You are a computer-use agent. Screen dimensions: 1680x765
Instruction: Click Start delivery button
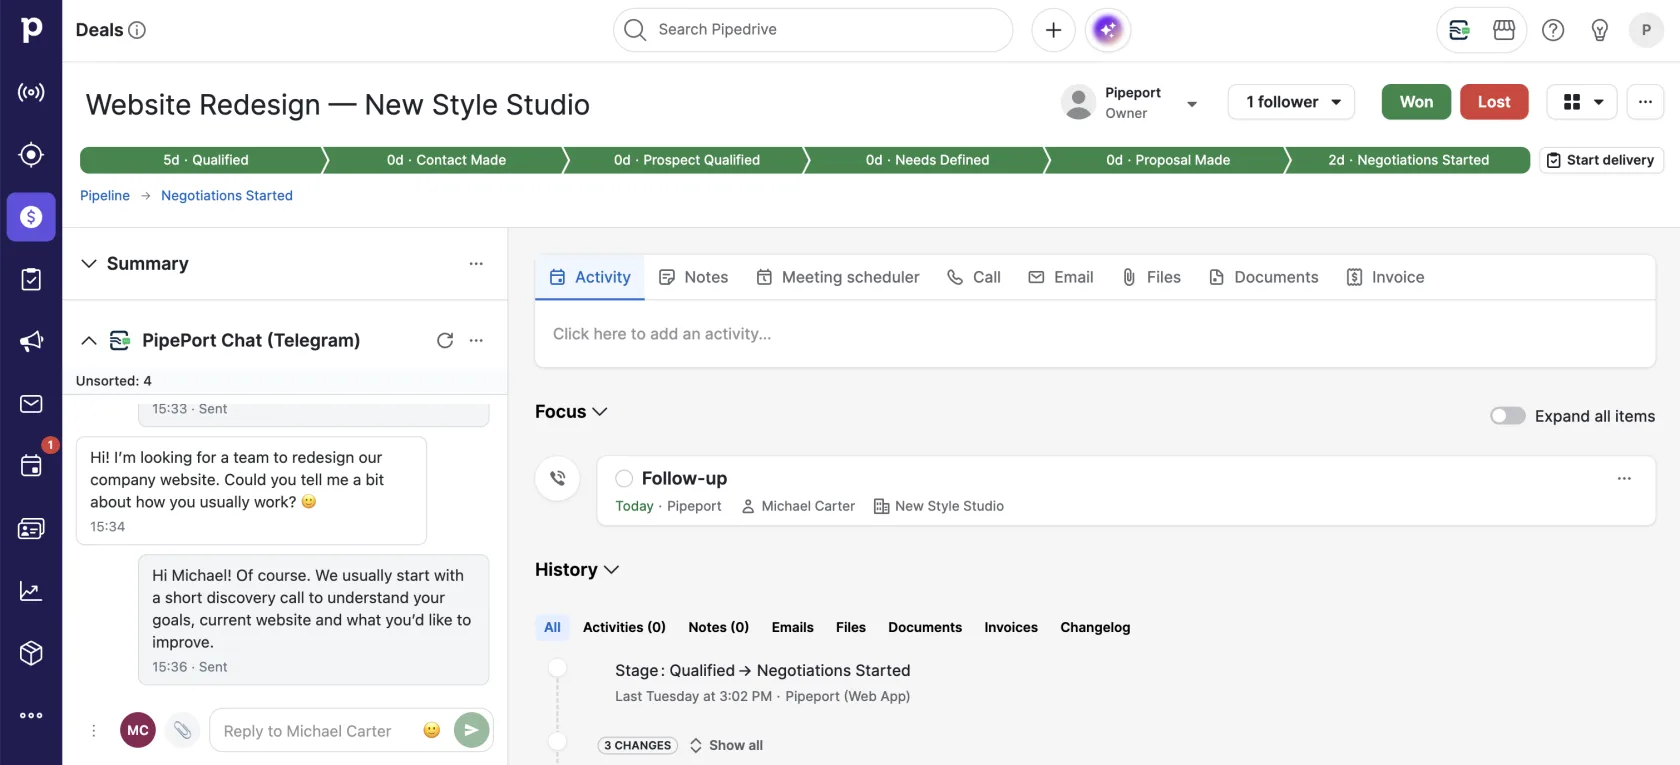[x=1601, y=160]
